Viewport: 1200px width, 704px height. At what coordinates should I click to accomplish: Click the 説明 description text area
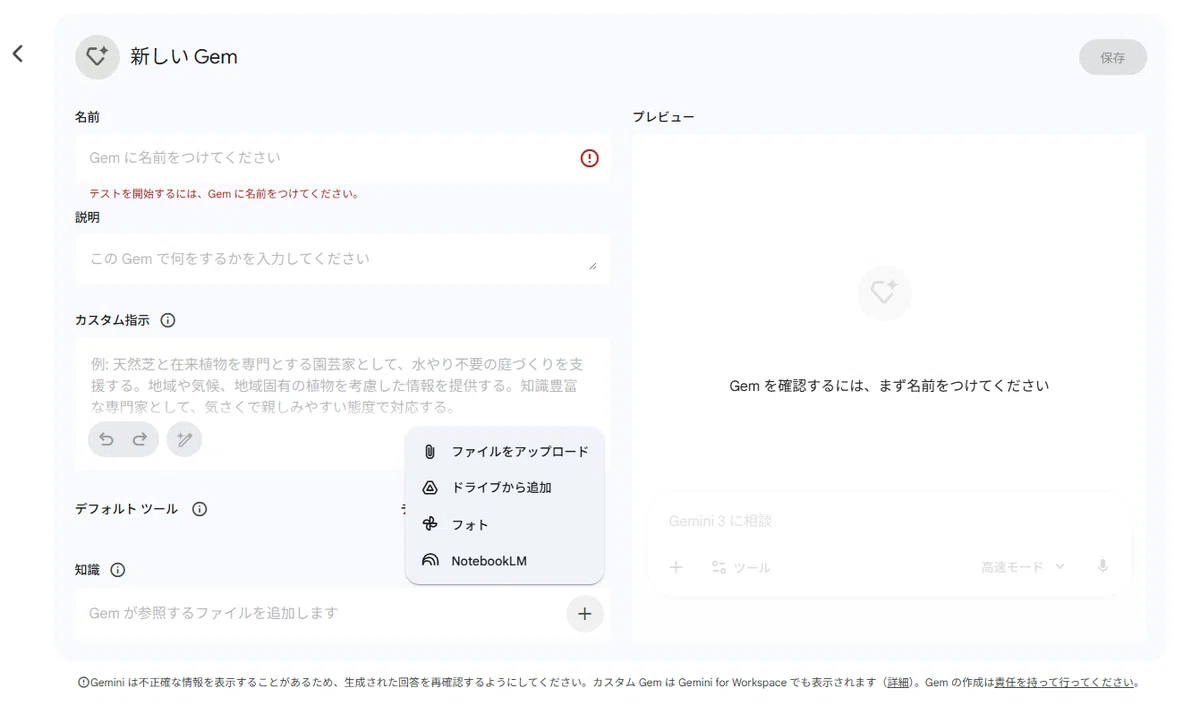click(343, 259)
